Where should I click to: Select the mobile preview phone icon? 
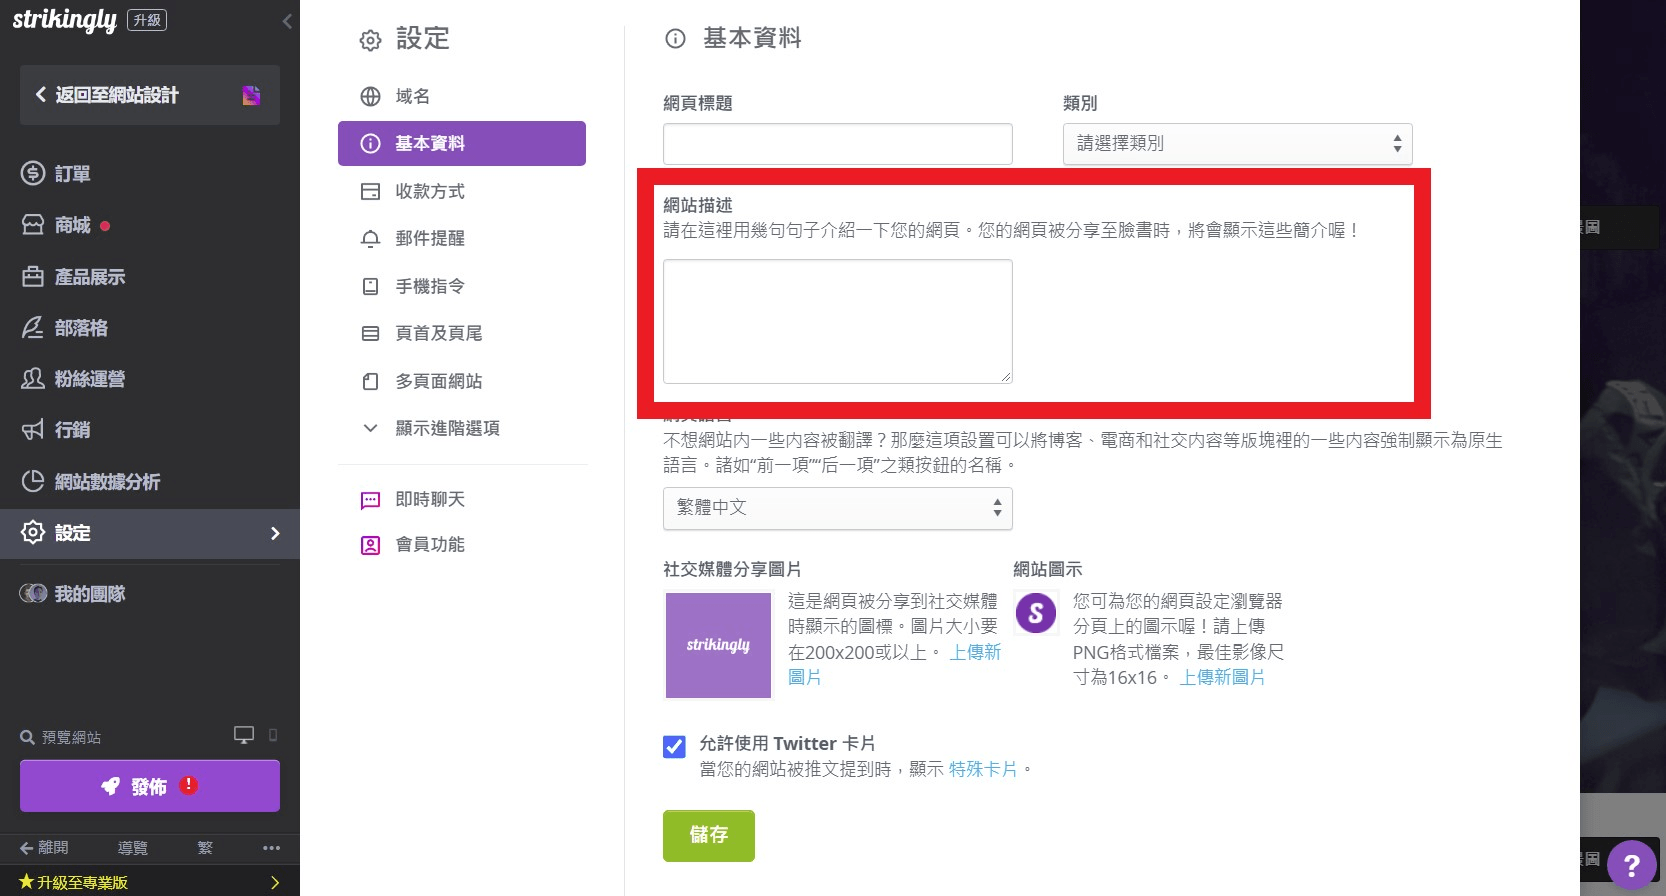[x=273, y=735]
